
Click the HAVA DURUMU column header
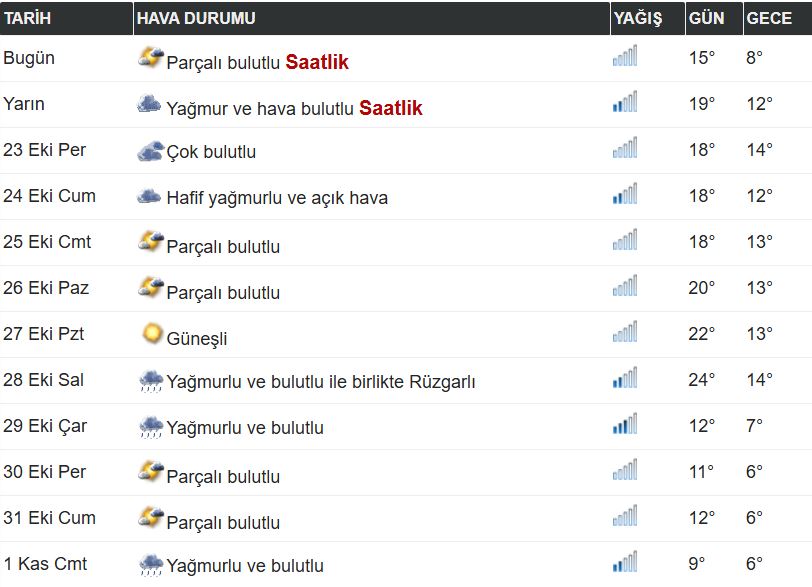tap(196, 19)
